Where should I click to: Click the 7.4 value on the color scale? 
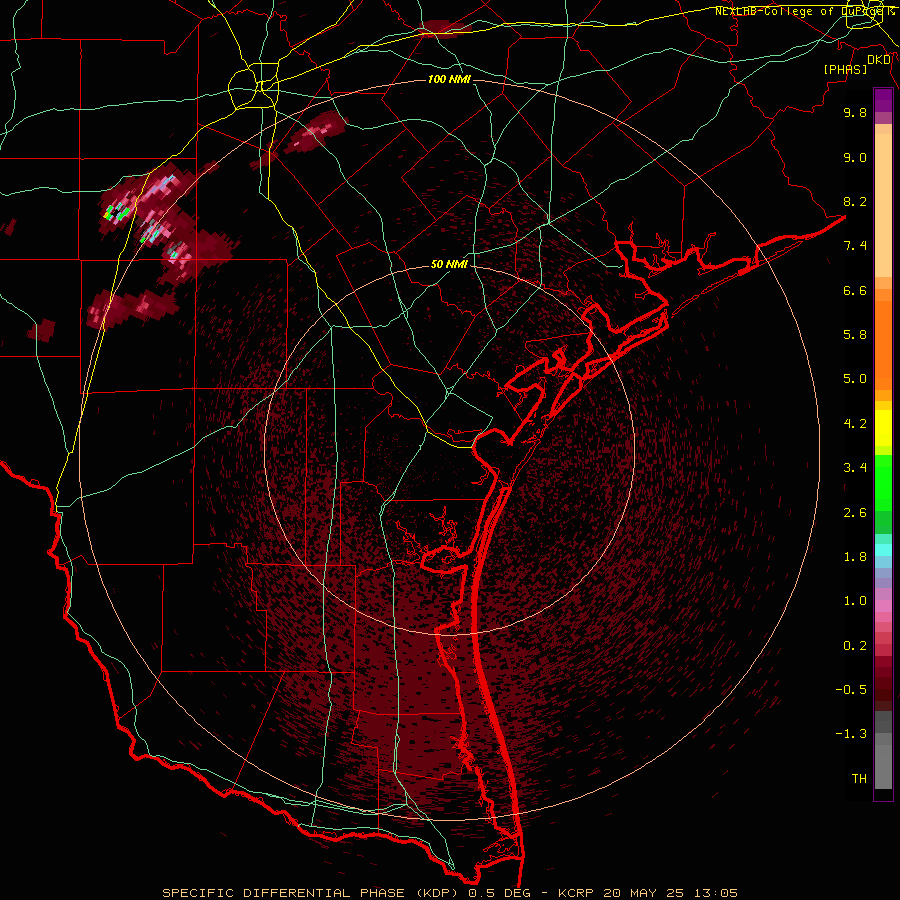coord(855,246)
